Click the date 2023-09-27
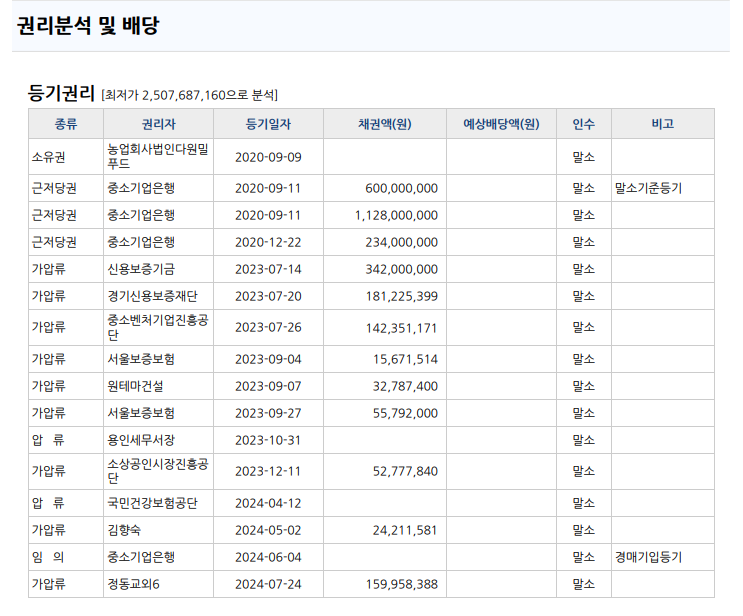The height and width of the screenshot is (616, 743). click(x=268, y=414)
